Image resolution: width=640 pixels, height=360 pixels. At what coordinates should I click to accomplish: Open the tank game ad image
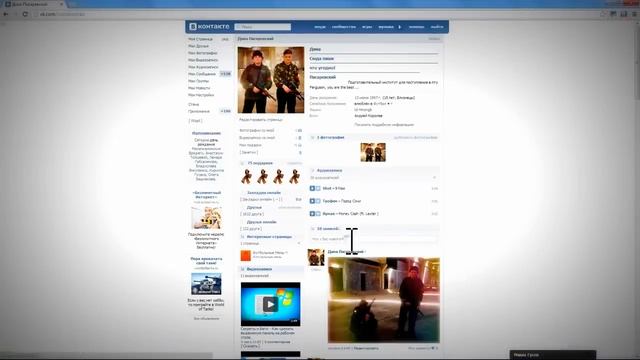coord(207,284)
